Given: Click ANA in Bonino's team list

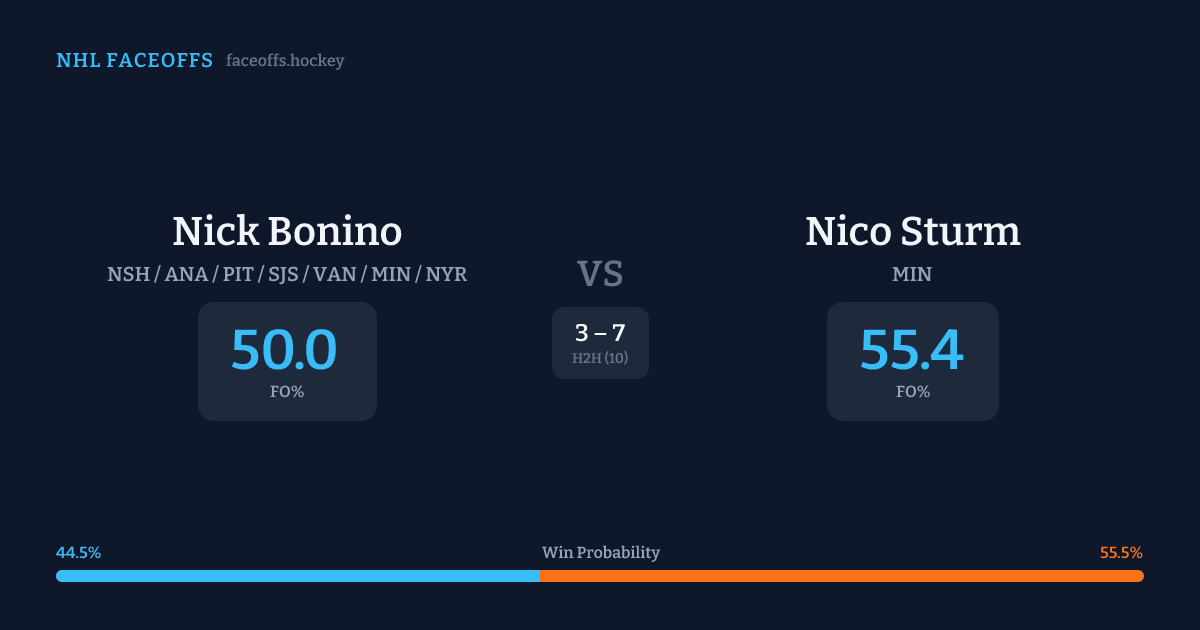Looking at the screenshot, I should click(185, 274).
